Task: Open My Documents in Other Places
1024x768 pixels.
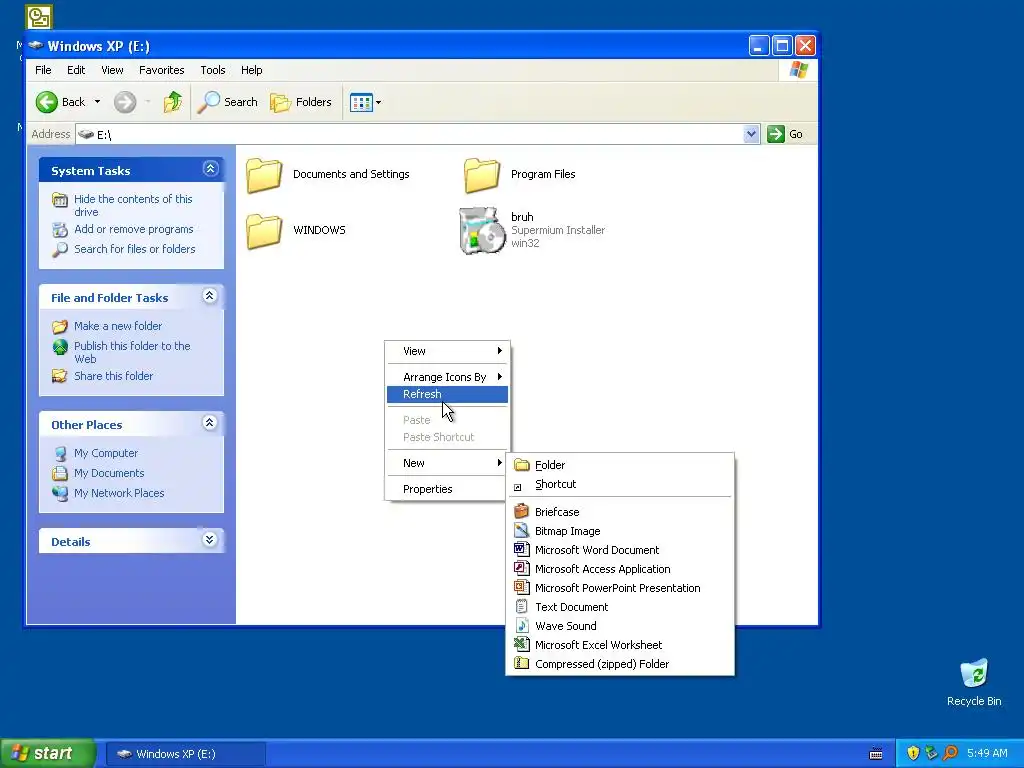Action: (108, 473)
